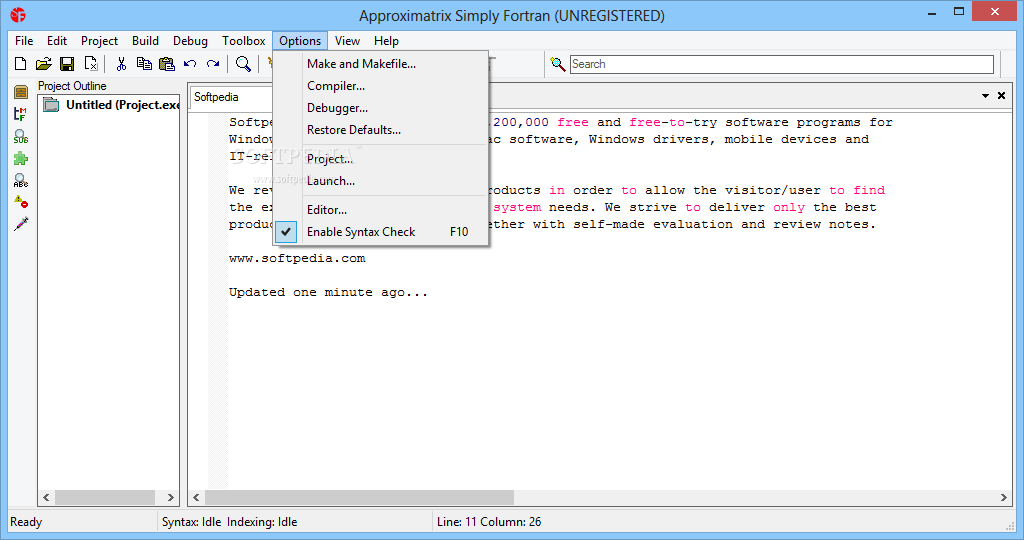Cut the selection with the scissors icon
Viewport: 1024px width, 540px height.
point(121,64)
